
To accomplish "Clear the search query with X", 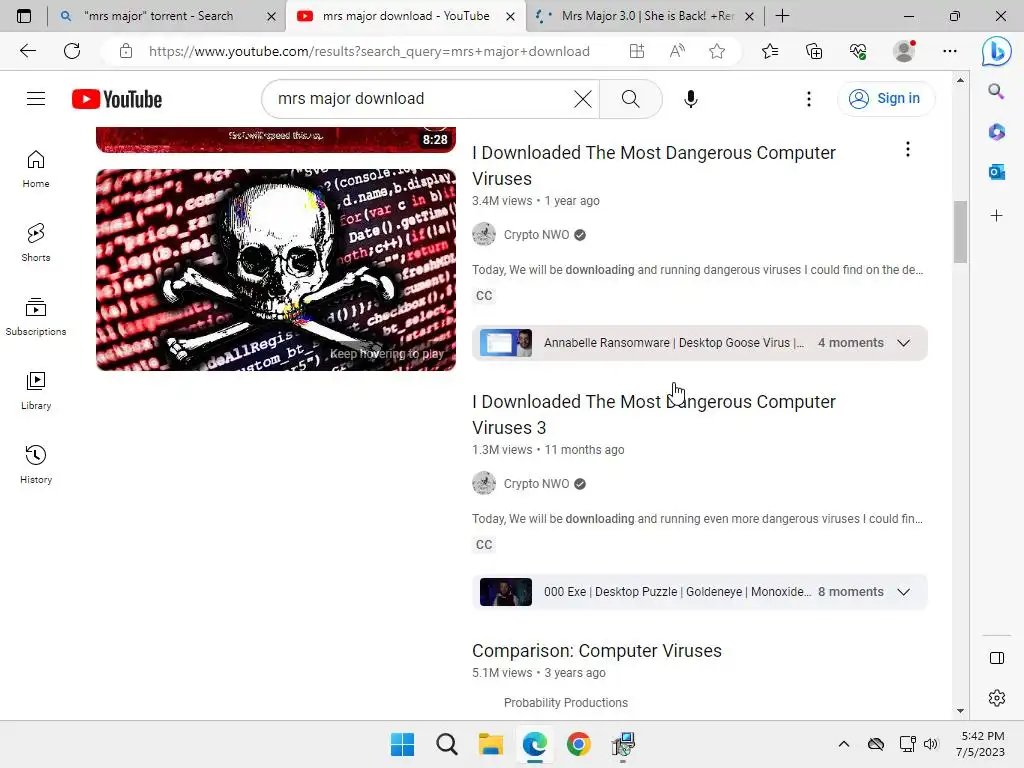I will [x=583, y=99].
